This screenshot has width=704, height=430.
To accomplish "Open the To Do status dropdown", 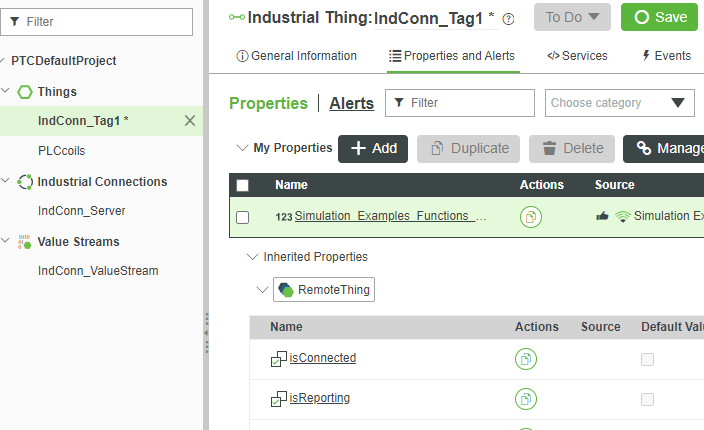I will pyautogui.click(x=572, y=17).
